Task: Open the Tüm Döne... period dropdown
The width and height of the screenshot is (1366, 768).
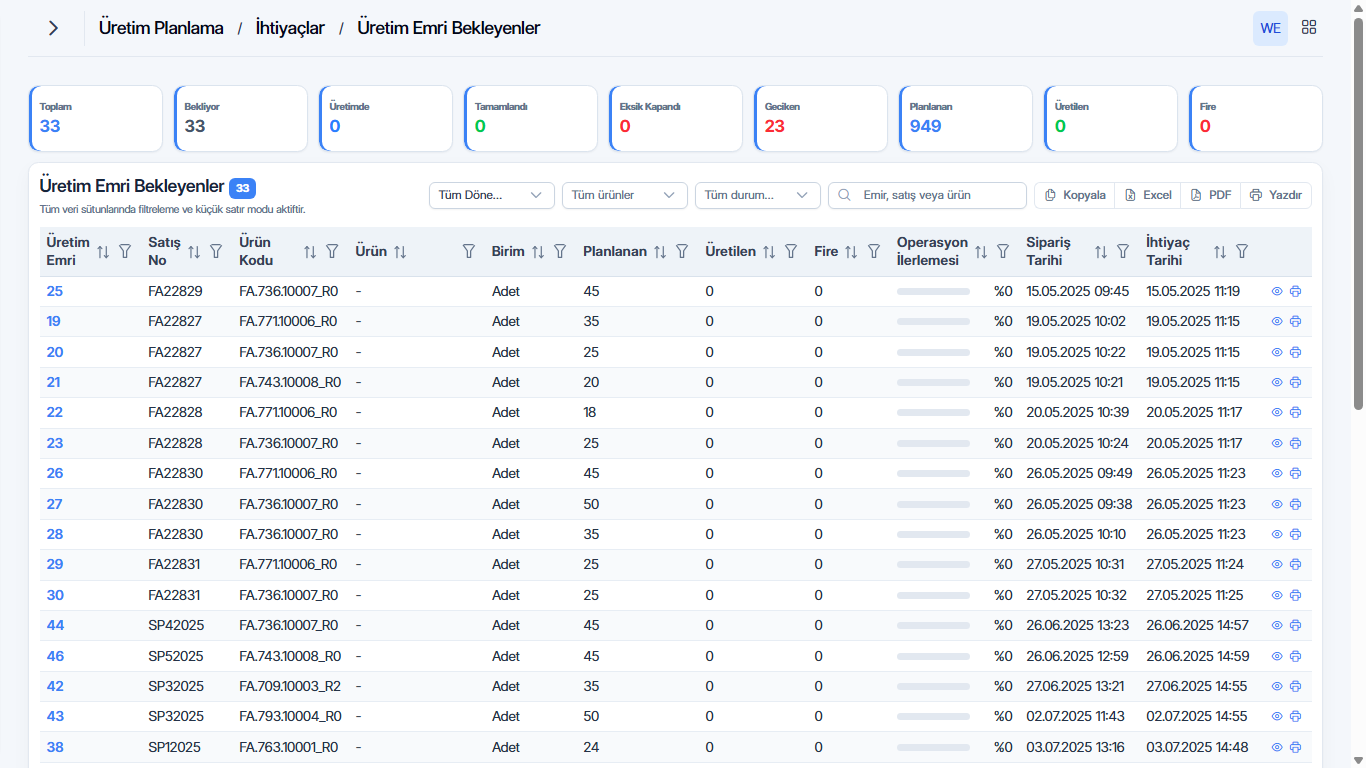Action: [492, 195]
